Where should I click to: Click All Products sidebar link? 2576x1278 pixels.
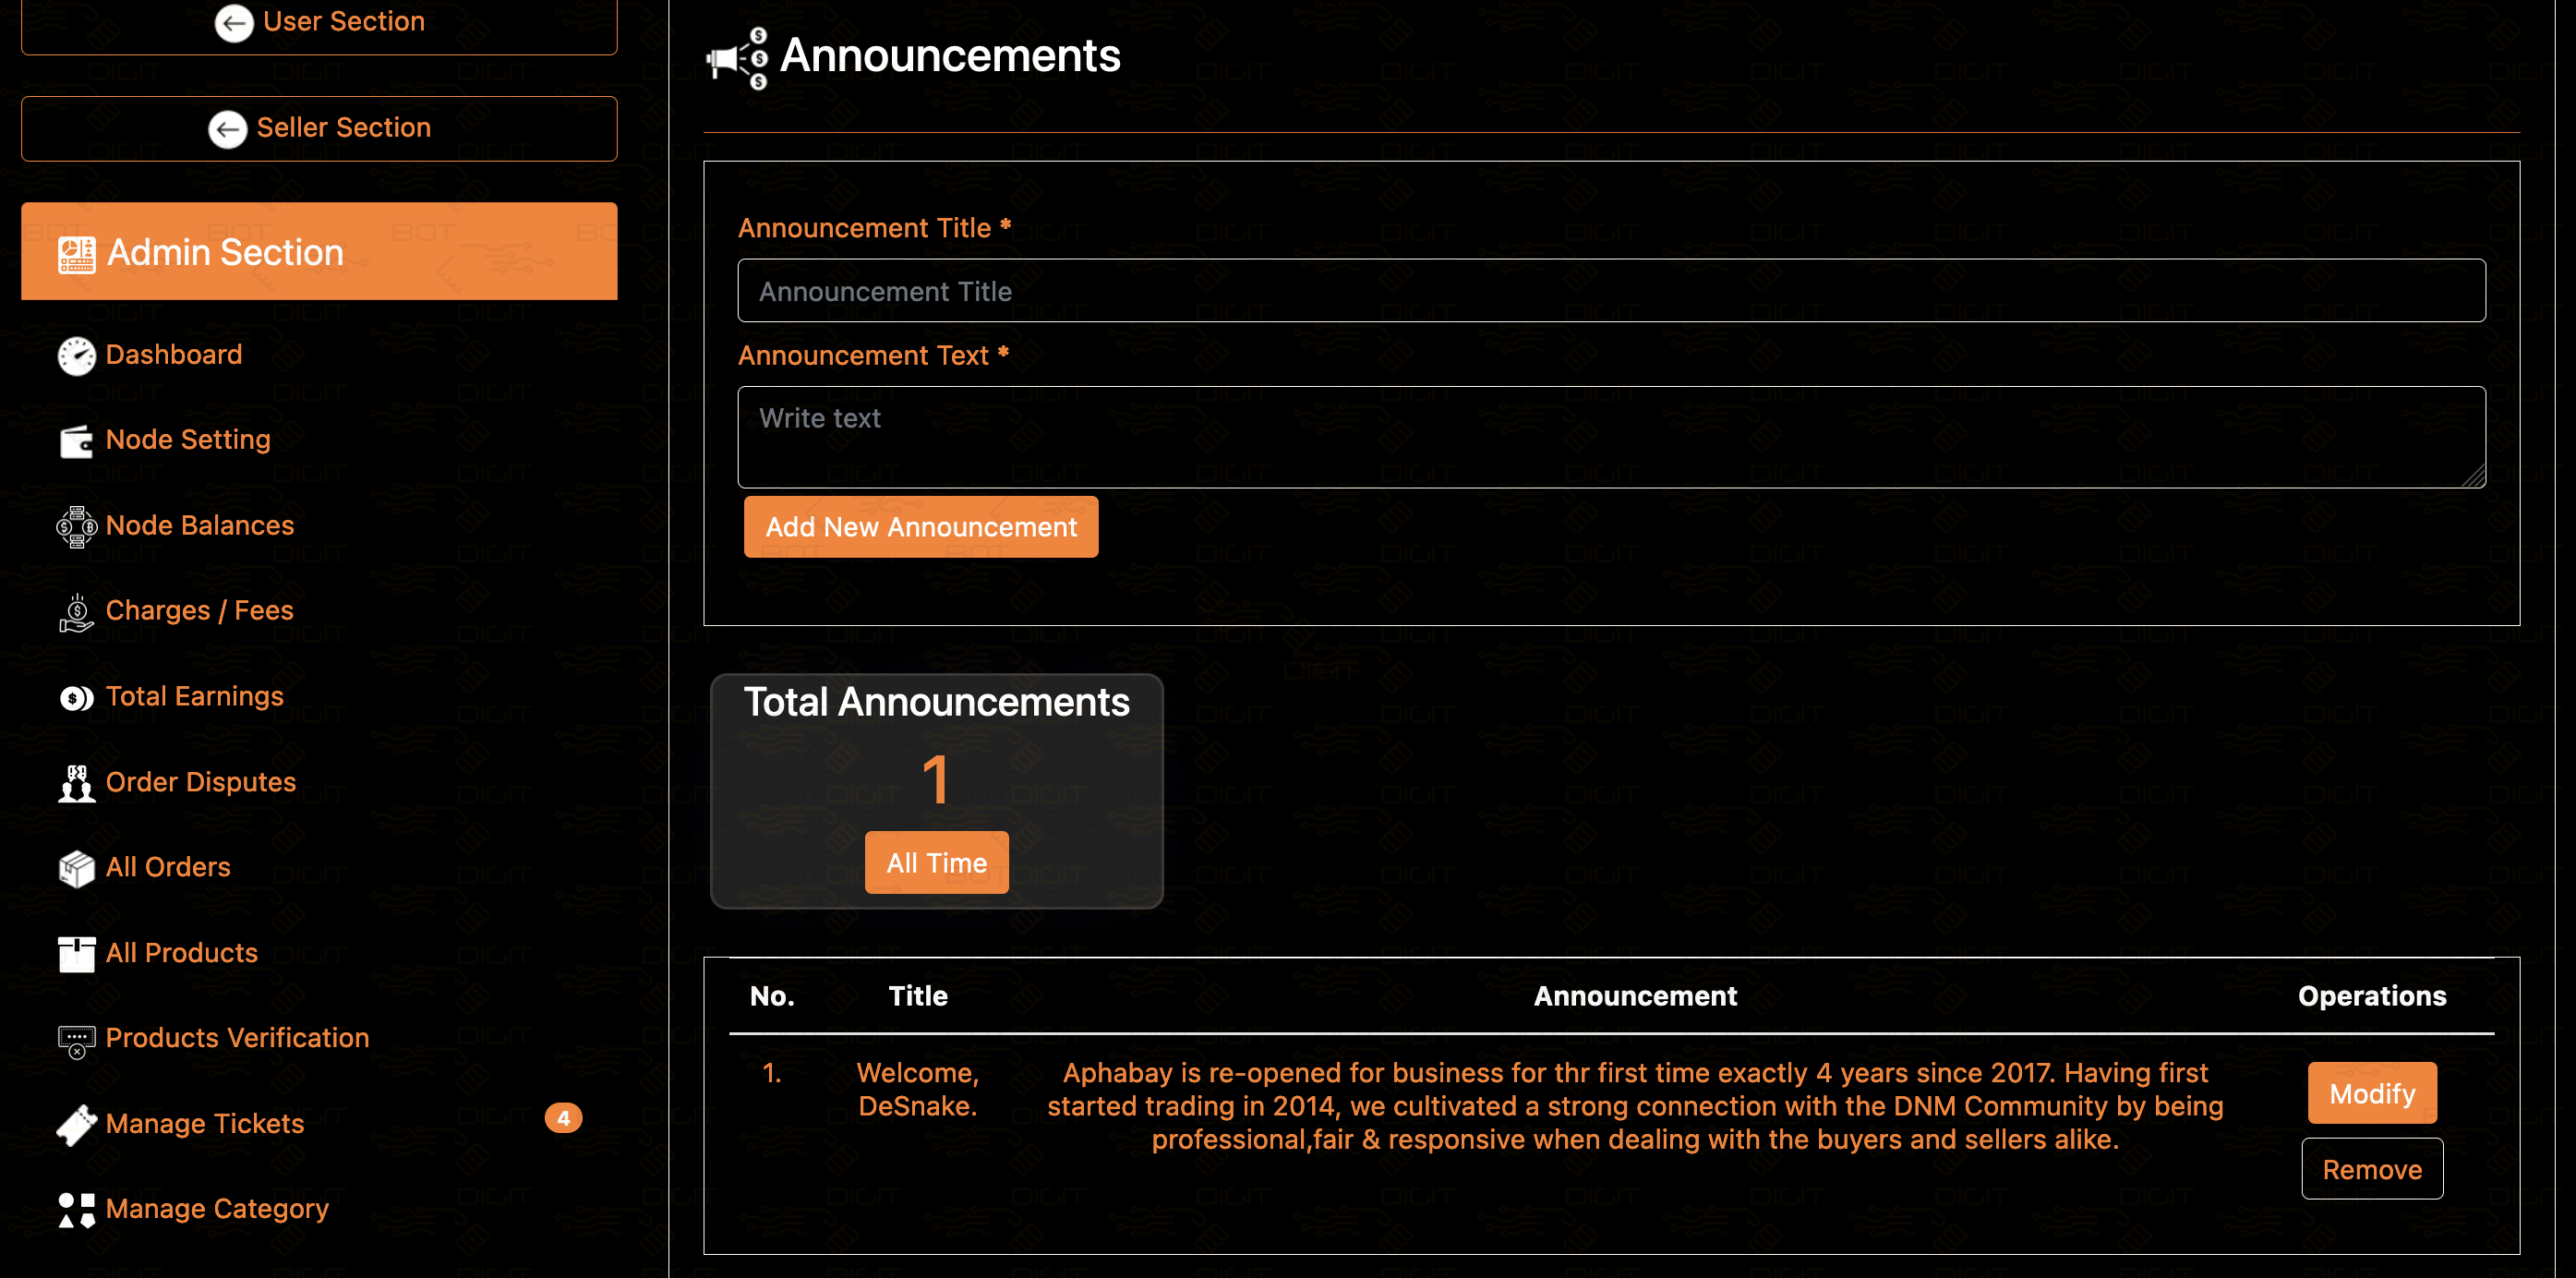click(181, 951)
